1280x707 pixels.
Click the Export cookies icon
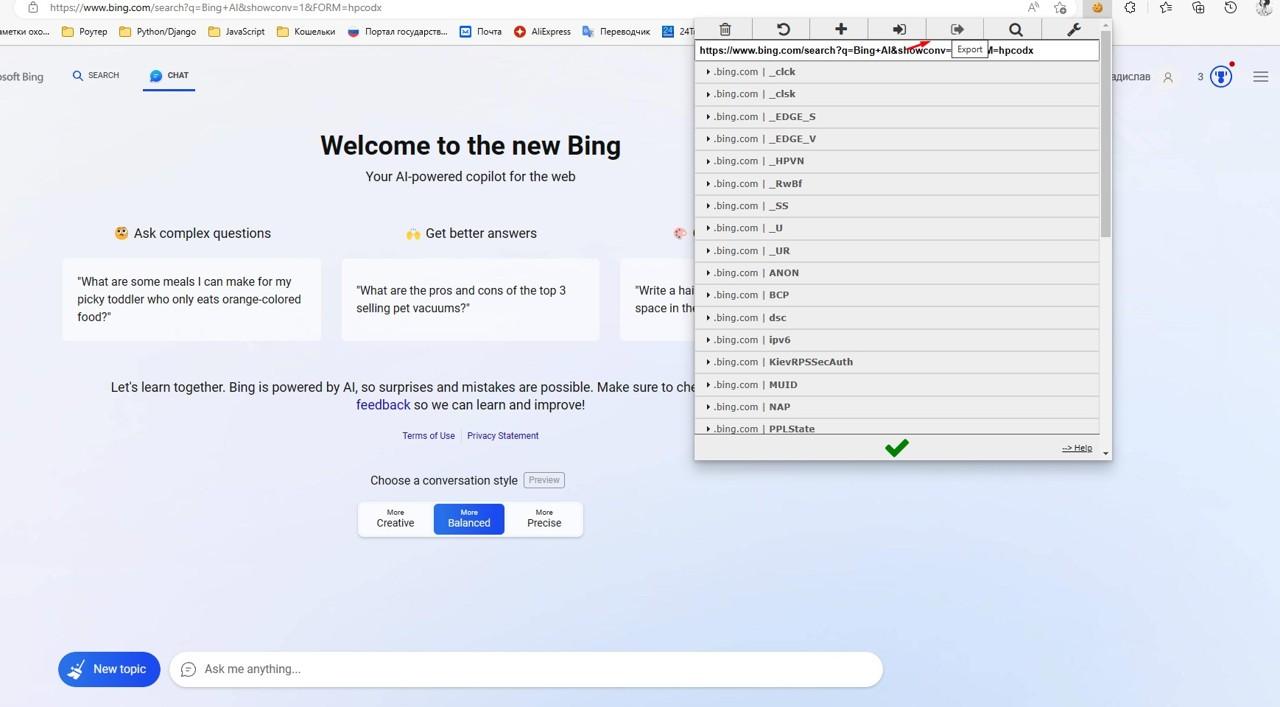[957, 29]
